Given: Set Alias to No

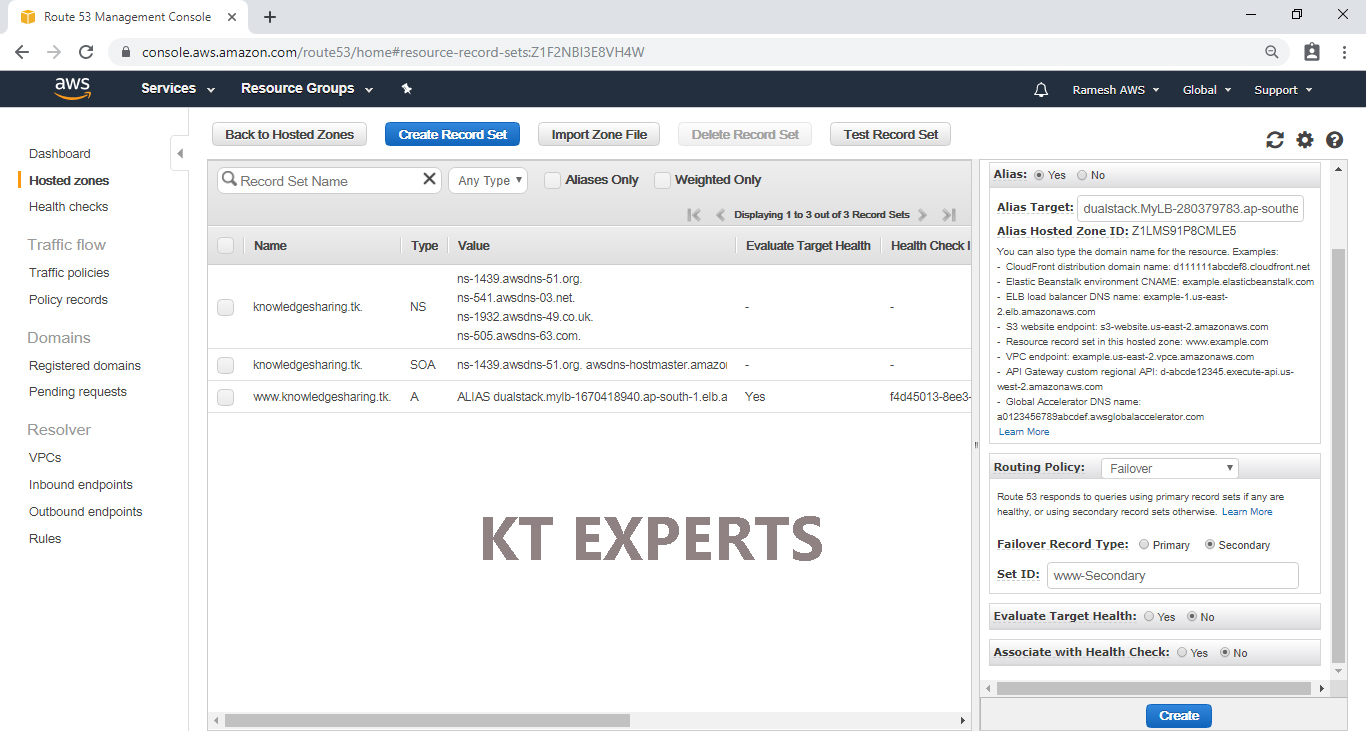Looking at the screenshot, I should click(1082, 175).
